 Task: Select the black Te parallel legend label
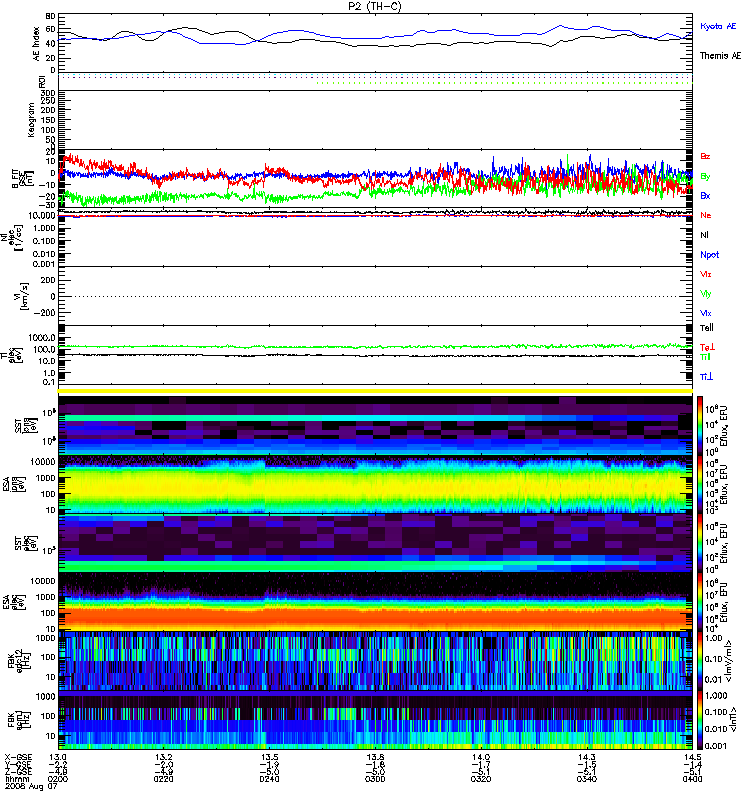click(707, 328)
